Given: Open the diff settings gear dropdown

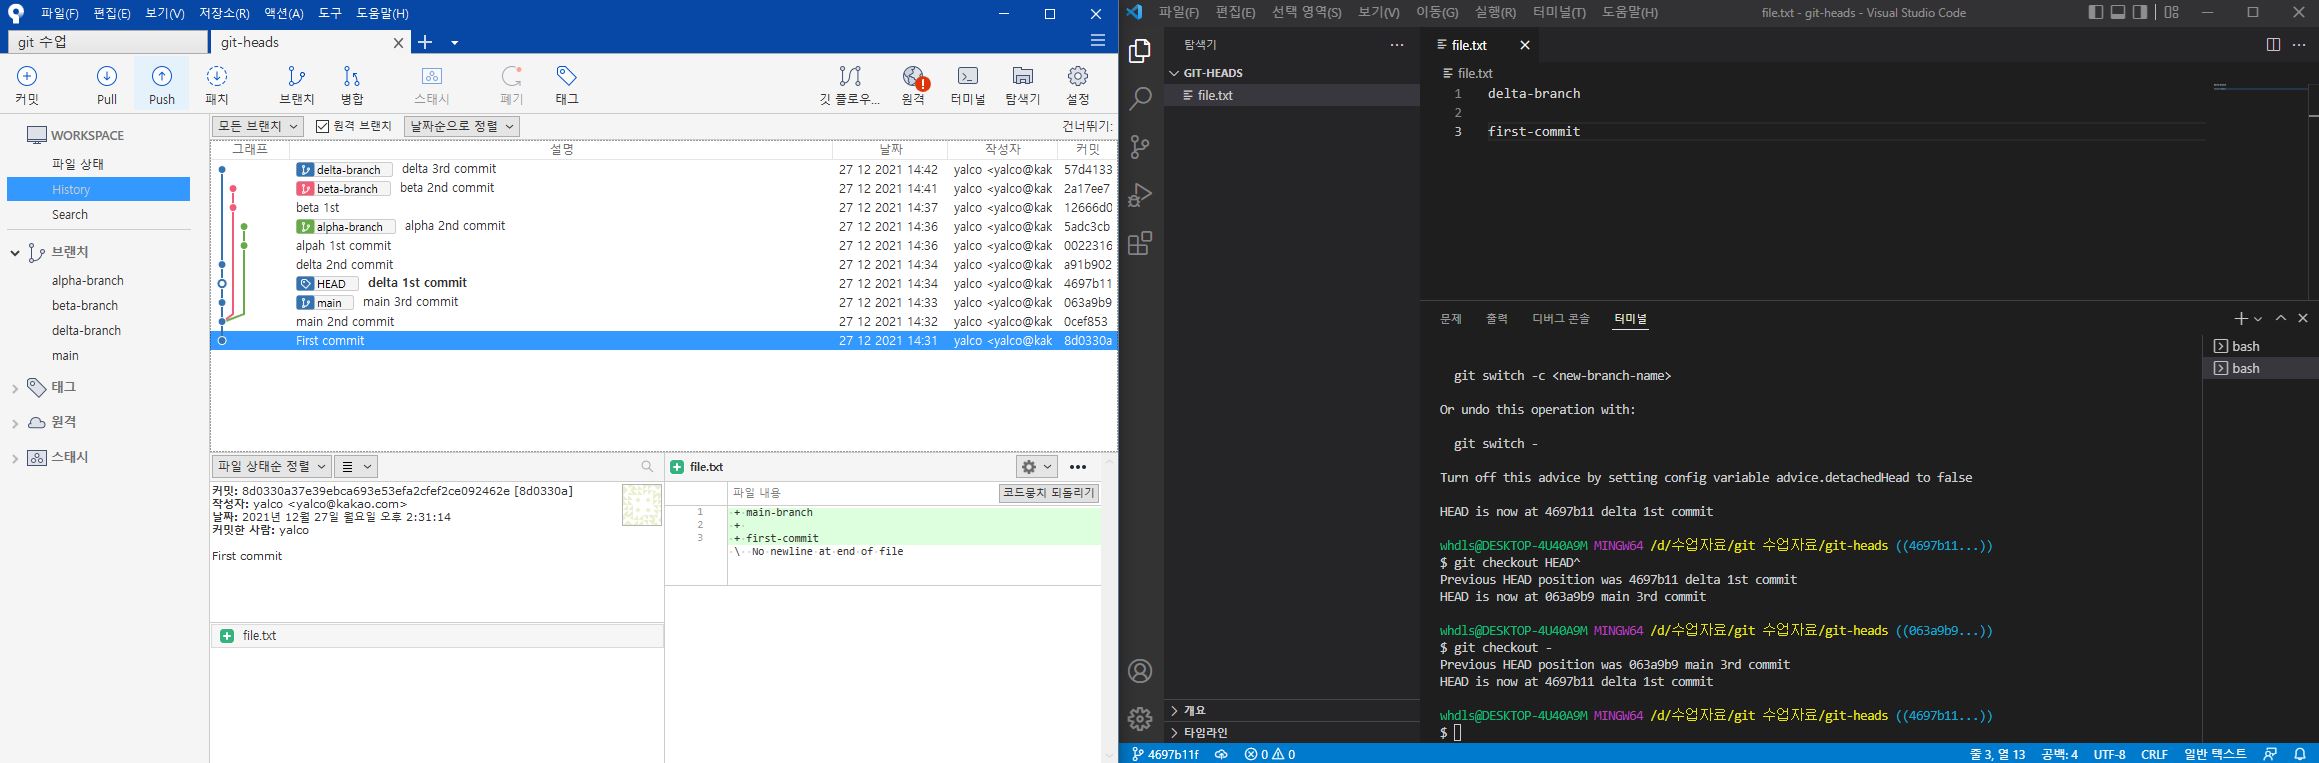Looking at the screenshot, I should tap(1036, 466).
